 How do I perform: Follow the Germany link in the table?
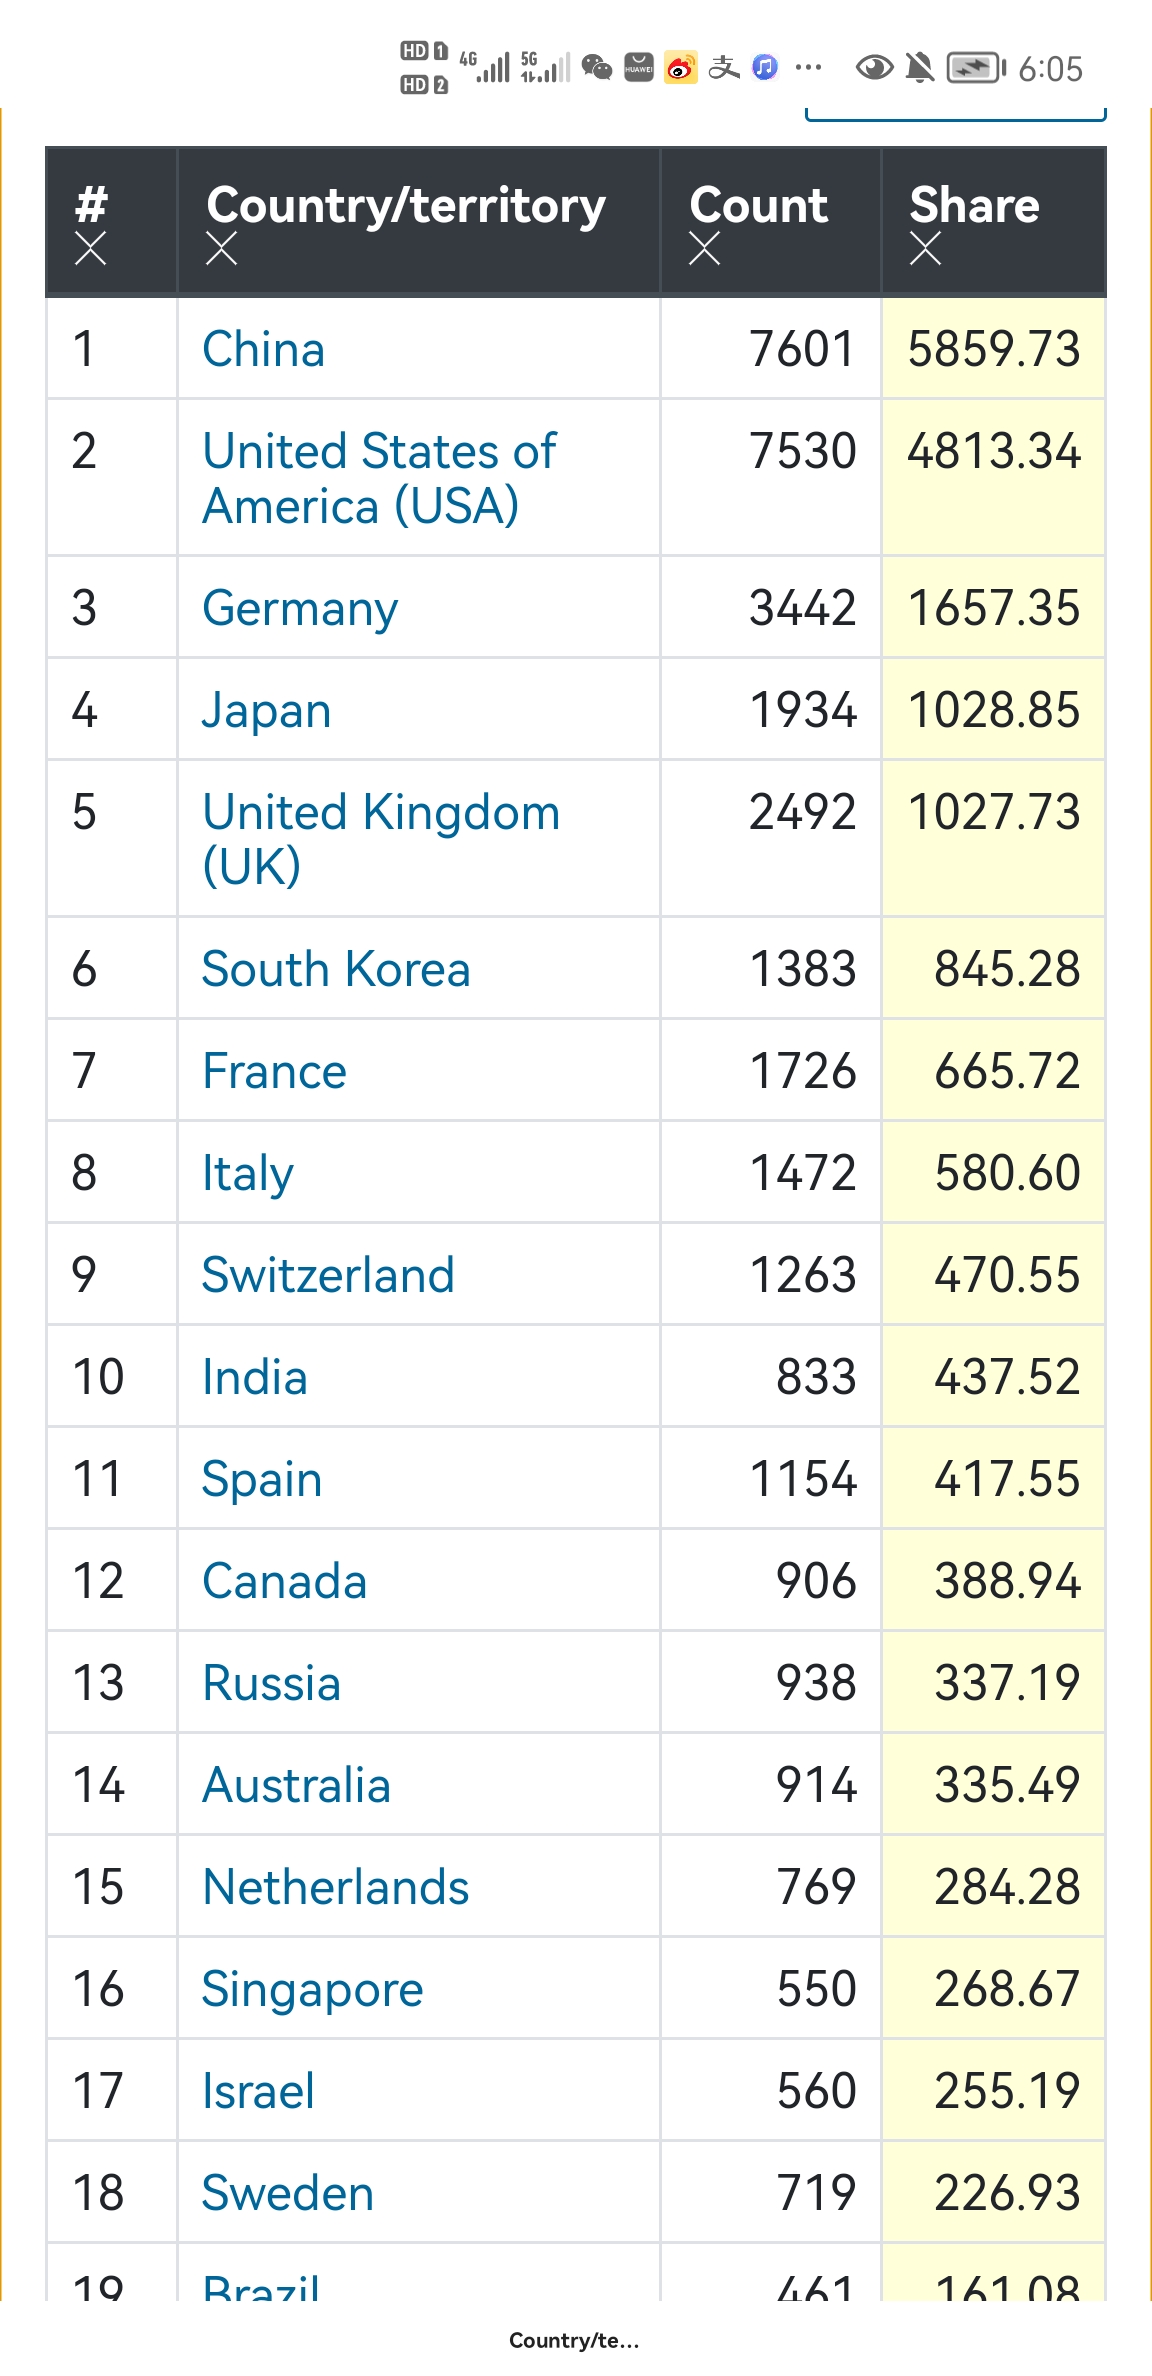(x=299, y=608)
